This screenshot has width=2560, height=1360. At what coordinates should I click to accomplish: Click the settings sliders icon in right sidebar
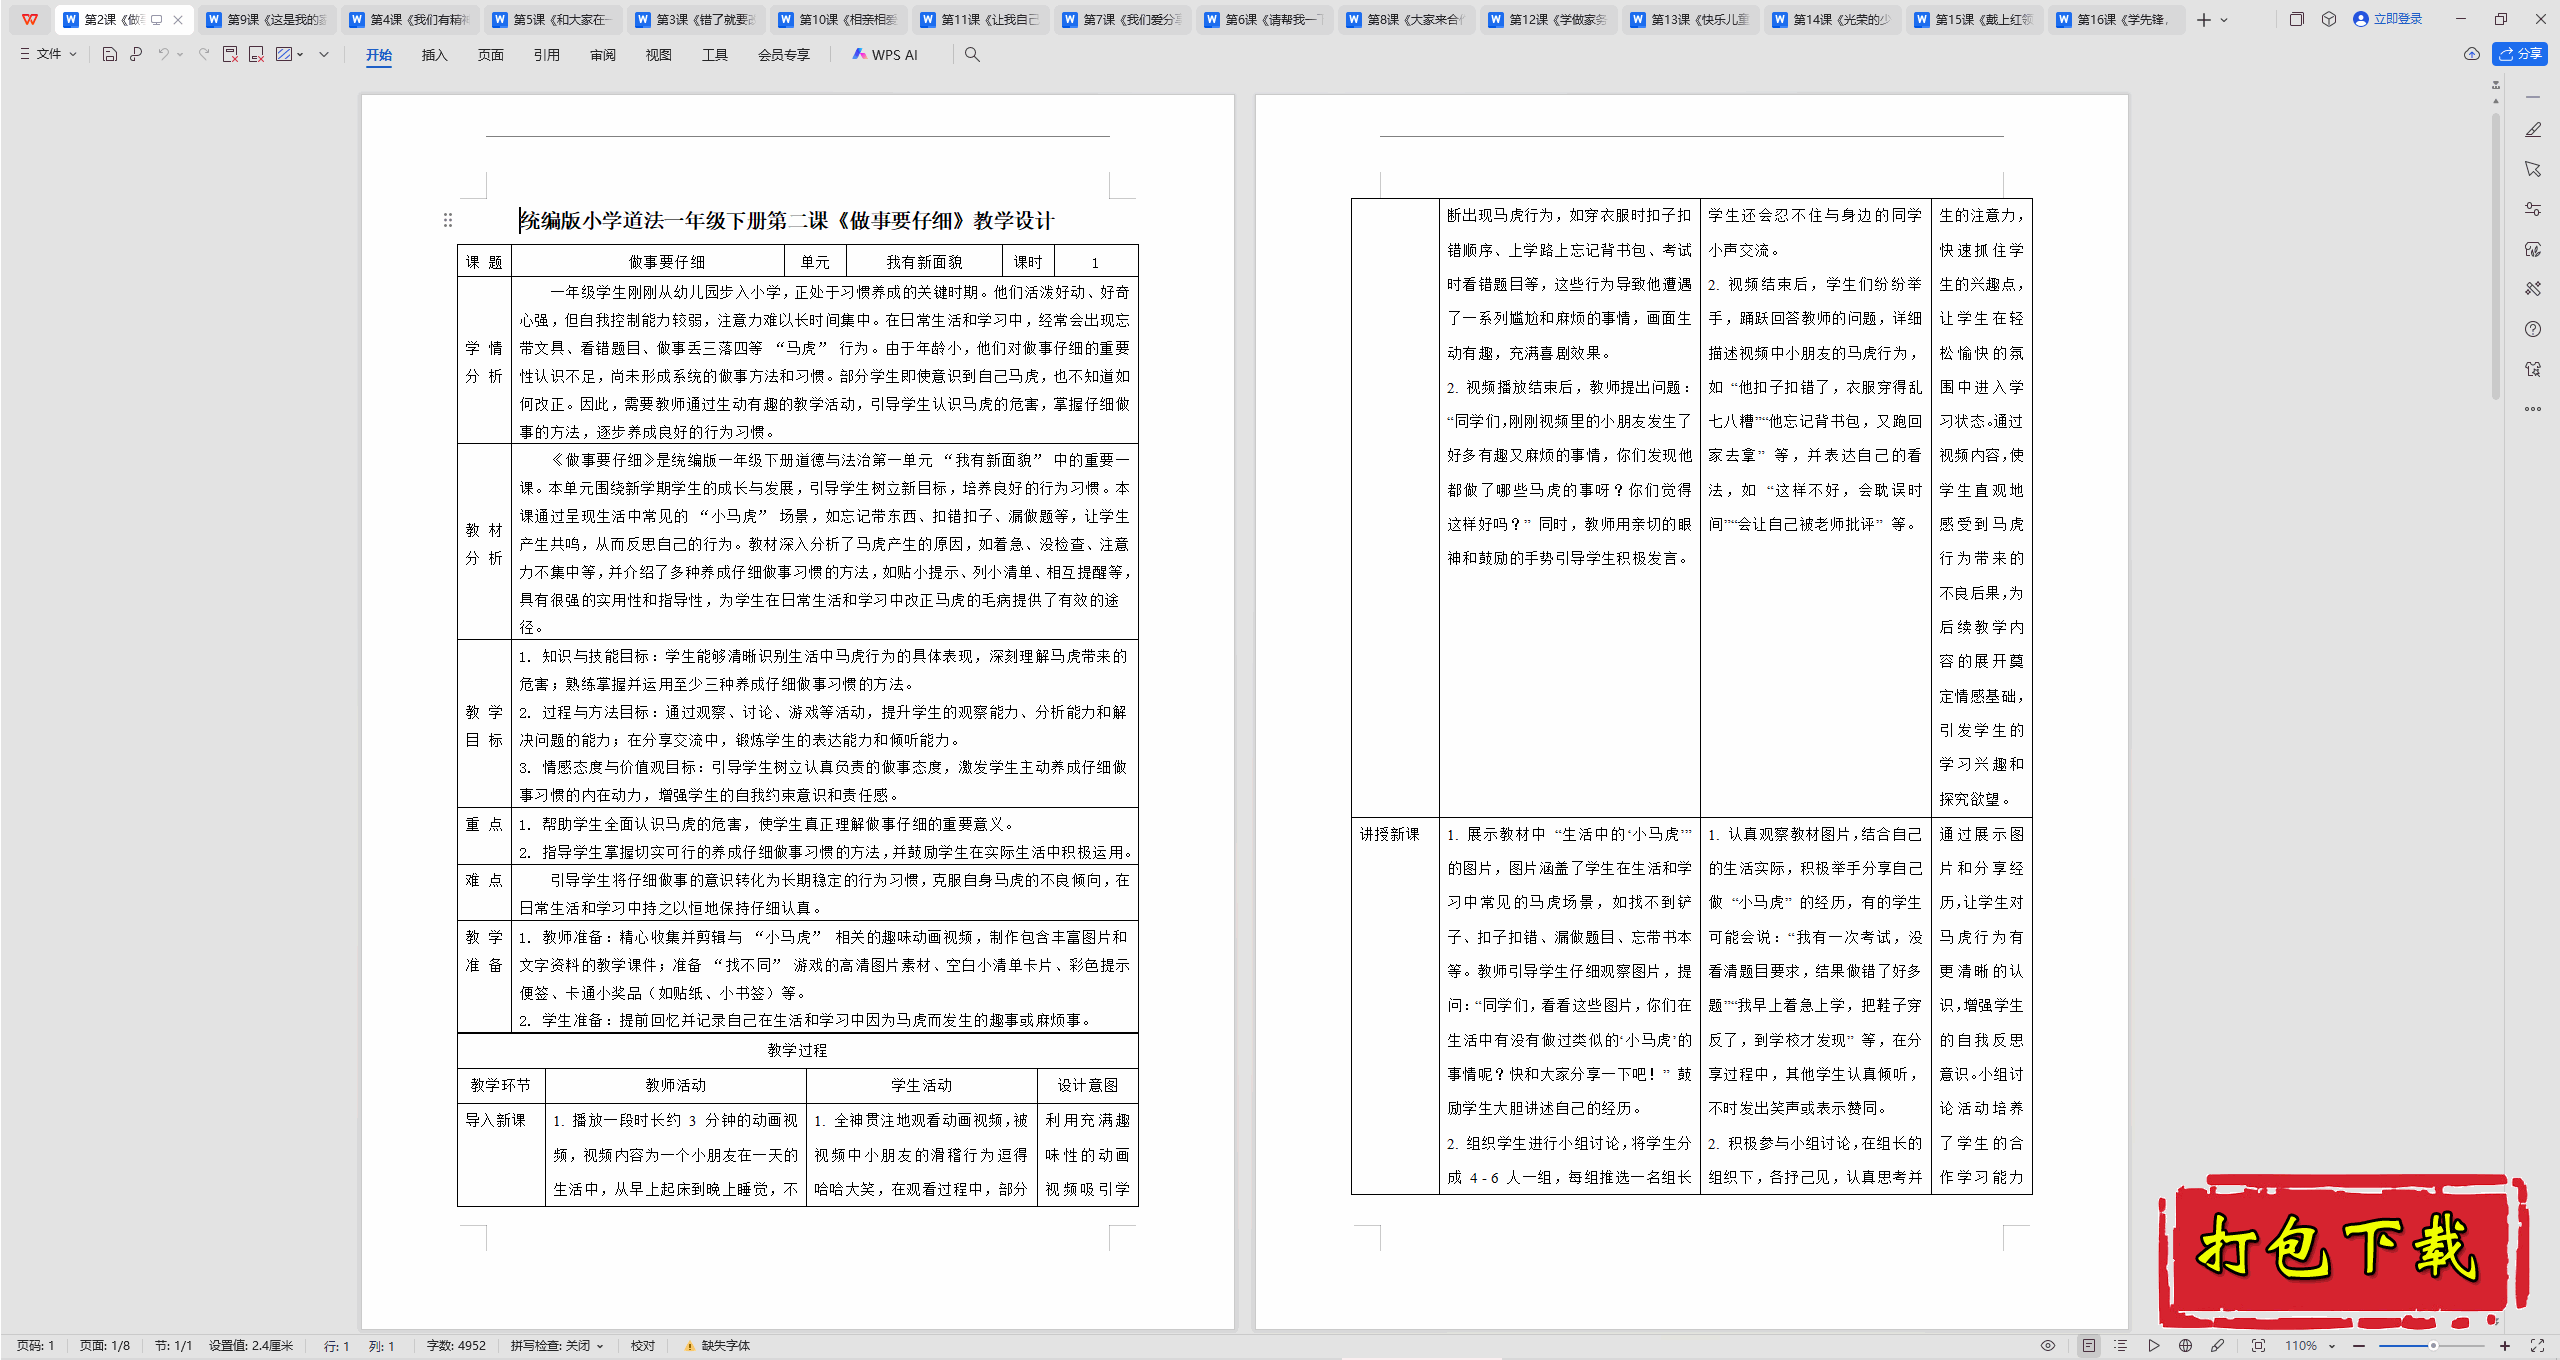pos(2533,209)
